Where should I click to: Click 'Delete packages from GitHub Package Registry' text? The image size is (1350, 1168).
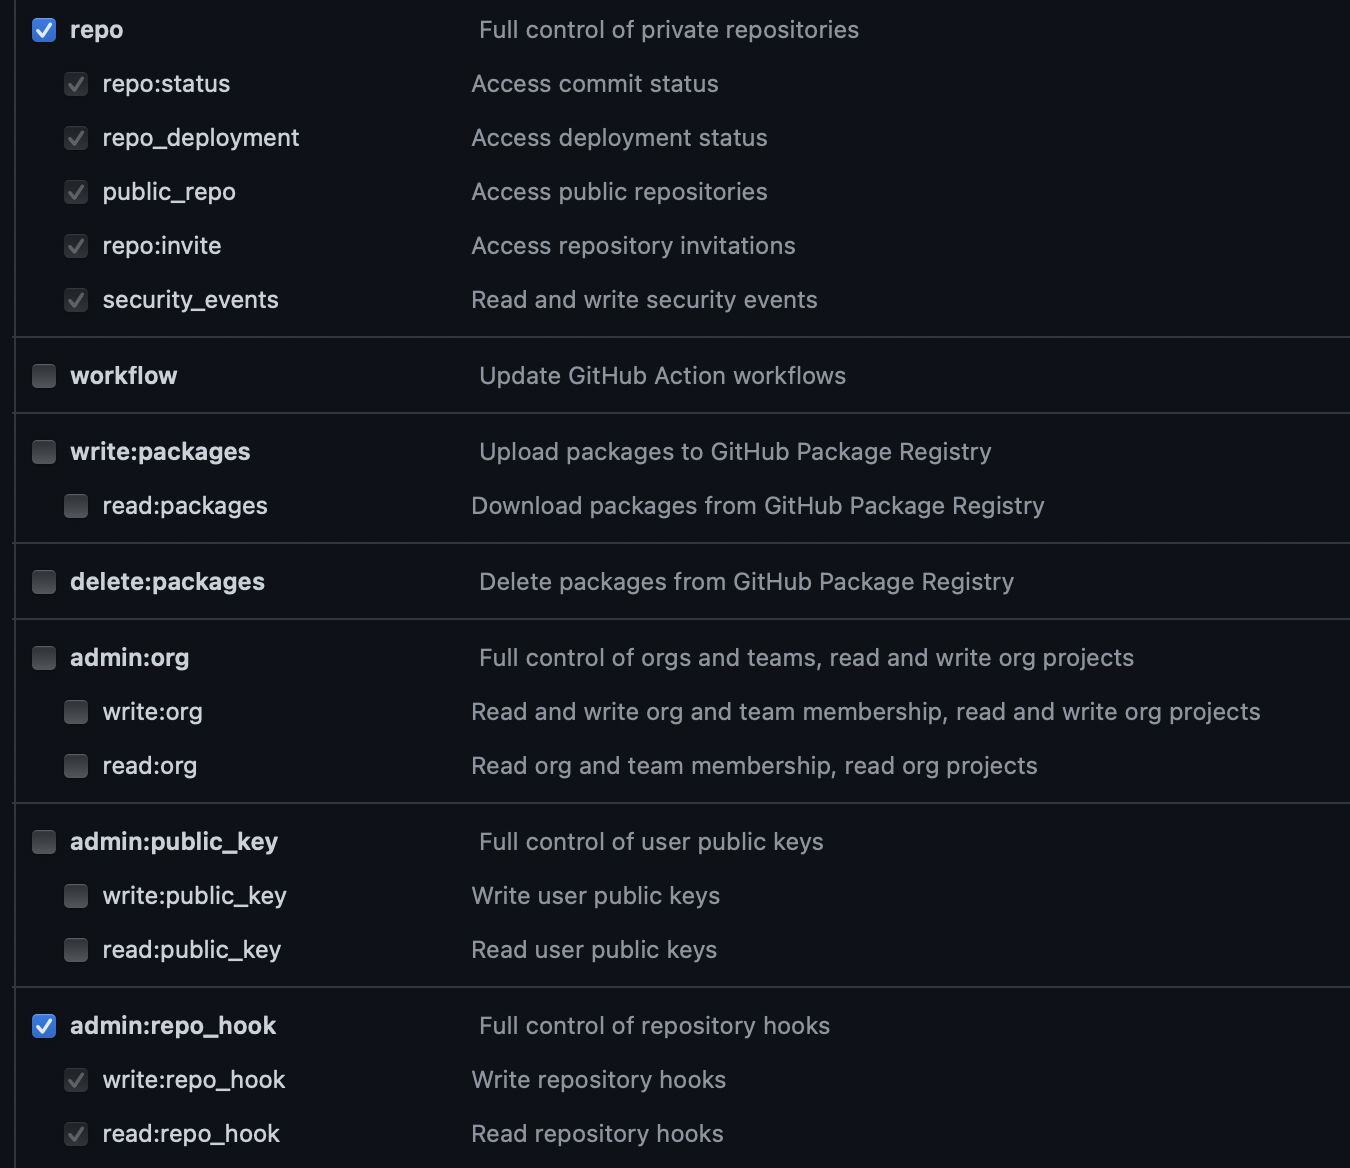pos(747,582)
